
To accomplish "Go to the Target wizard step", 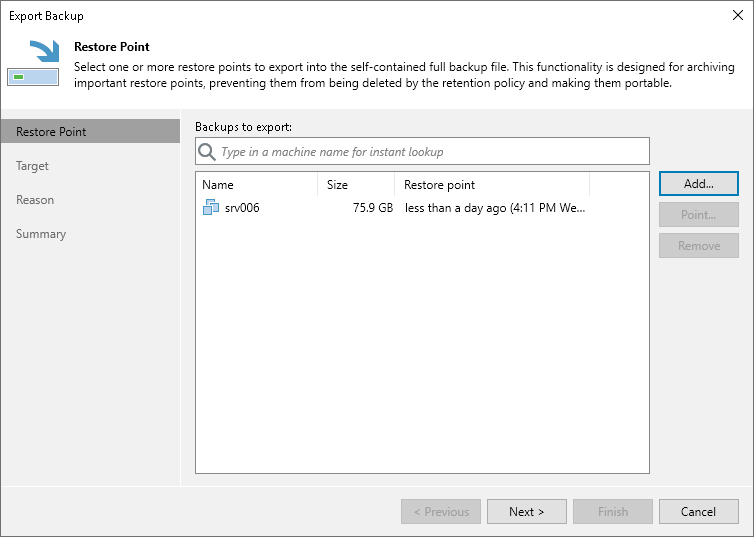I will pyautogui.click(x=33, y=166).
